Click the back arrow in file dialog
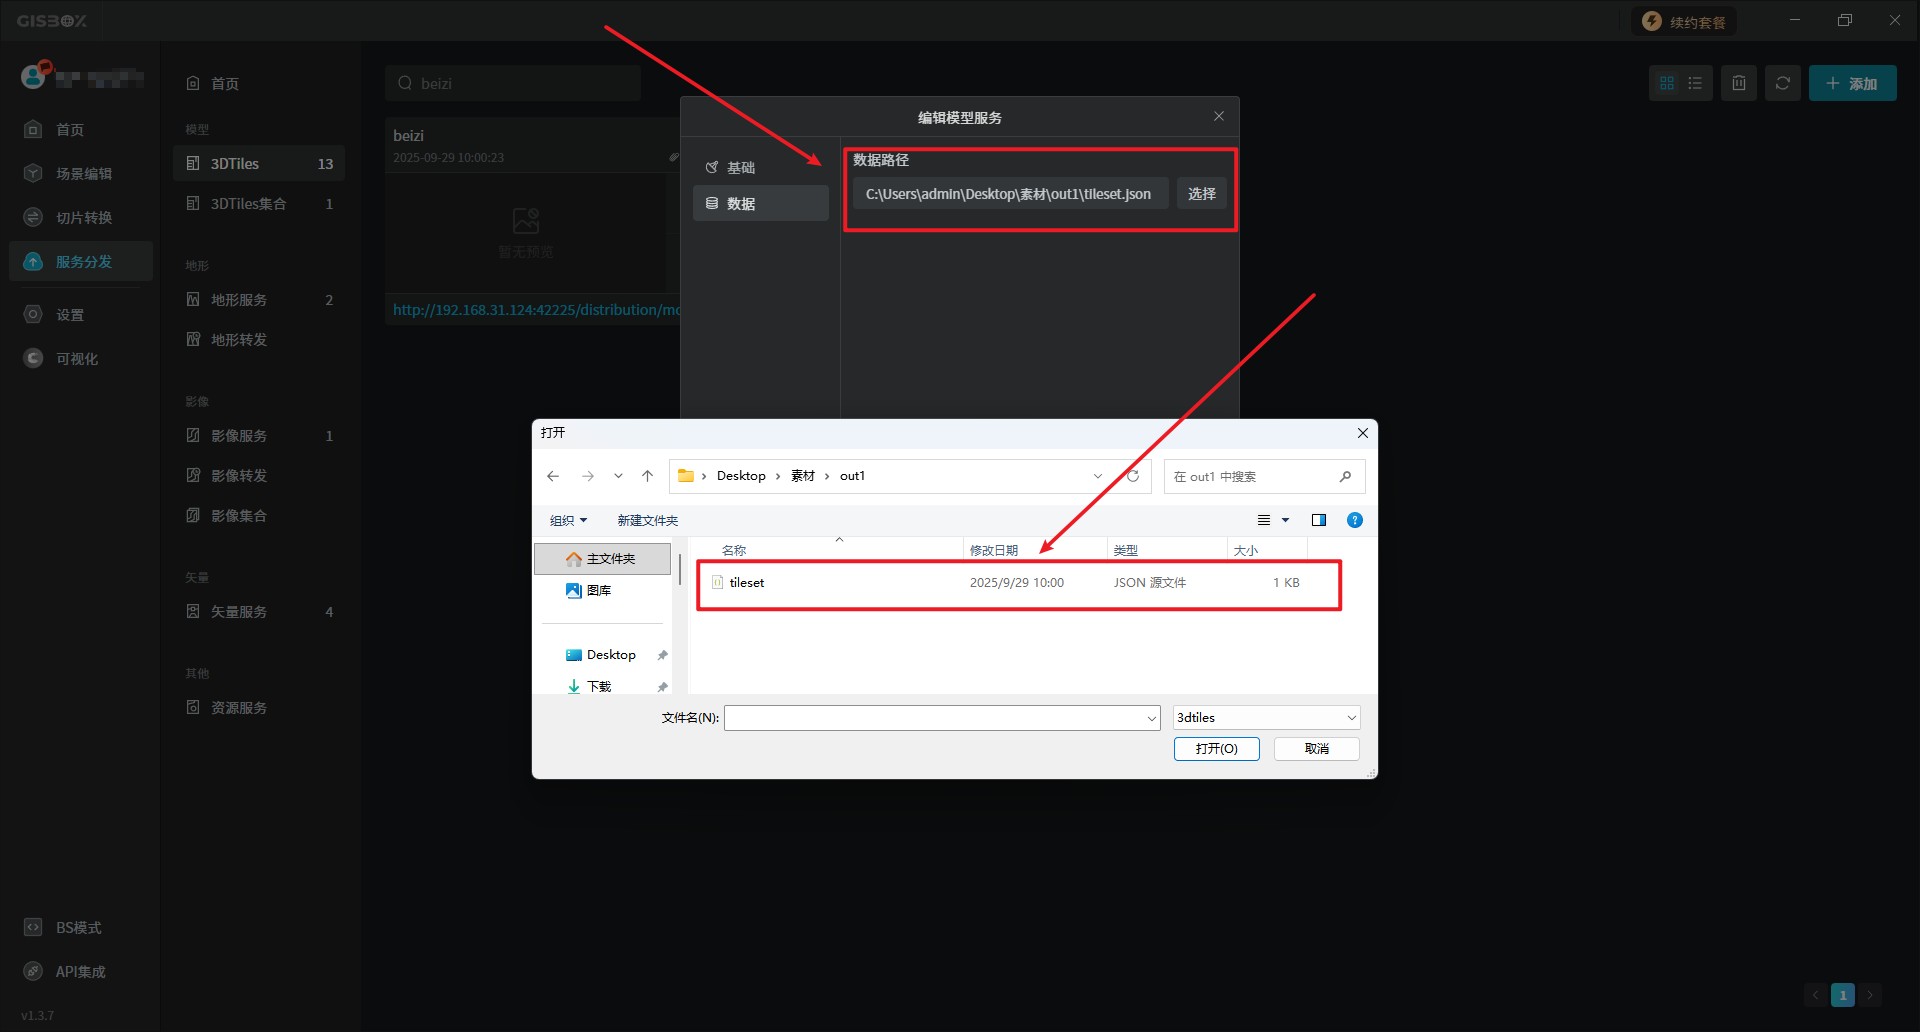Viewport: 1920px width, 1032px height. pos(553,476)
